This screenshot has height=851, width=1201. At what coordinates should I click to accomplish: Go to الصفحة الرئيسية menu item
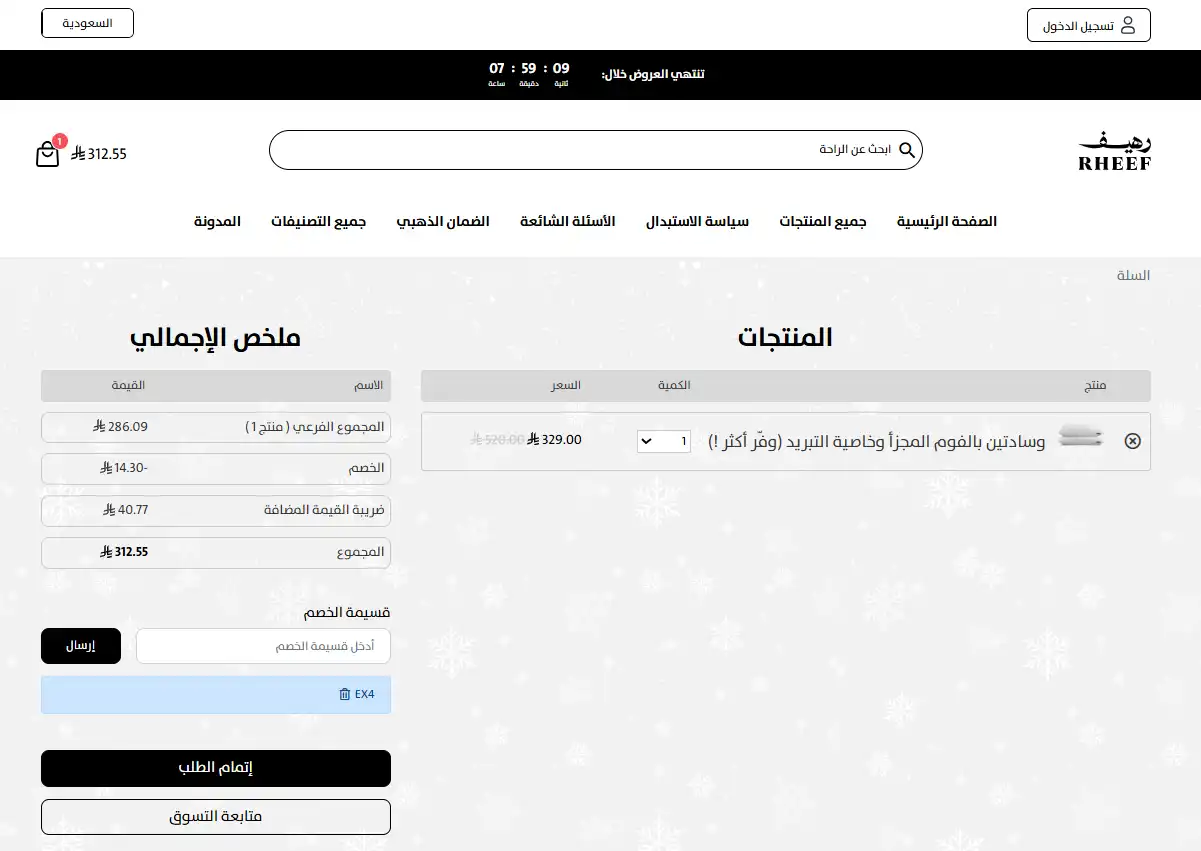(947, 221)
